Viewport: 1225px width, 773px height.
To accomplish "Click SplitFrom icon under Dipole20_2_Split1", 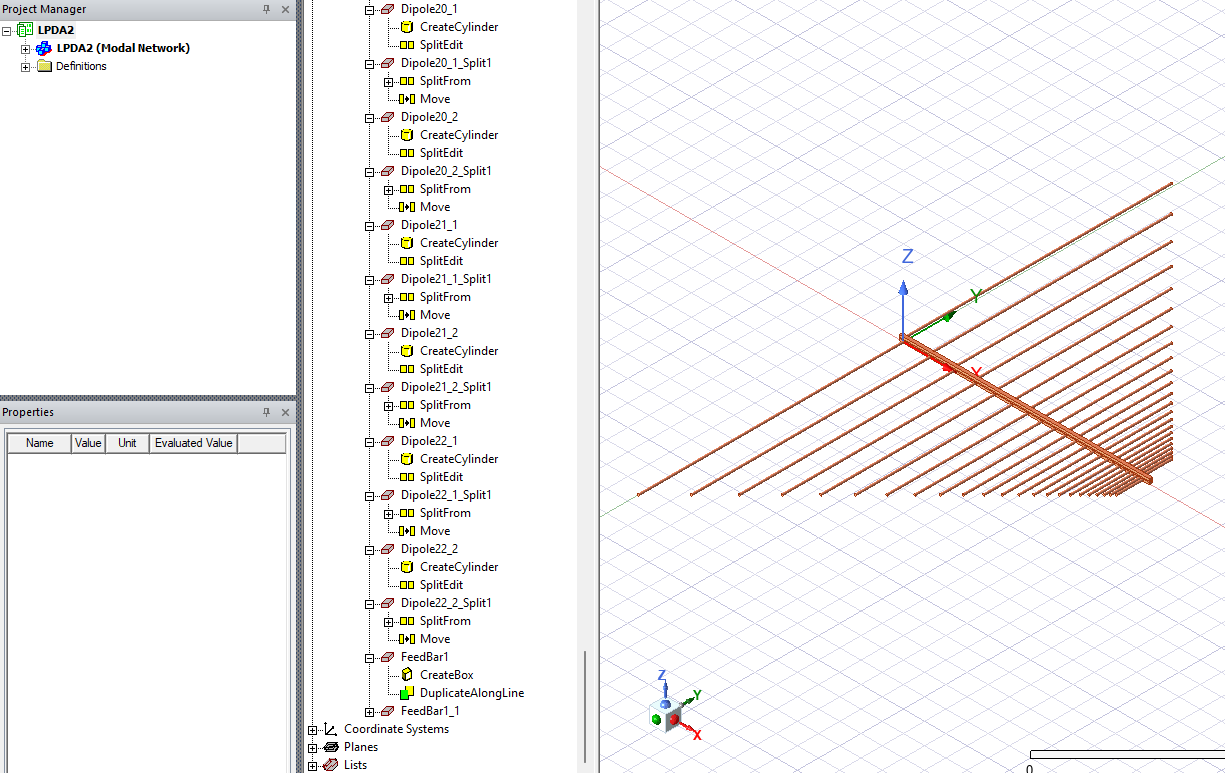I will (x=407, y=189).
